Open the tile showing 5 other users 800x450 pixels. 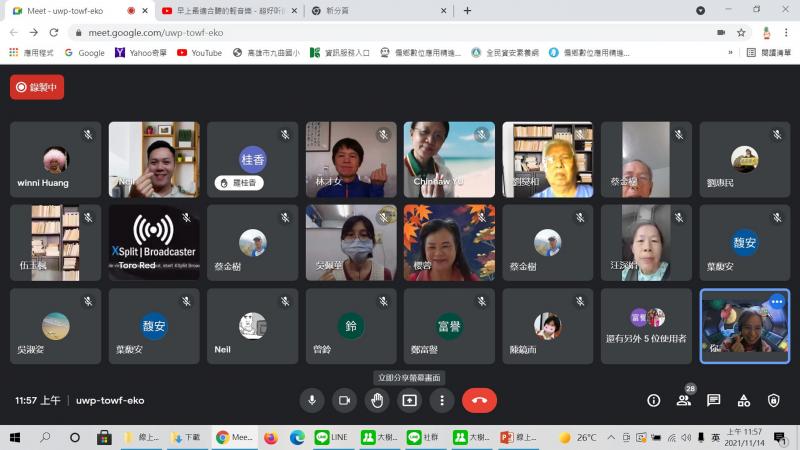point(646,327)
